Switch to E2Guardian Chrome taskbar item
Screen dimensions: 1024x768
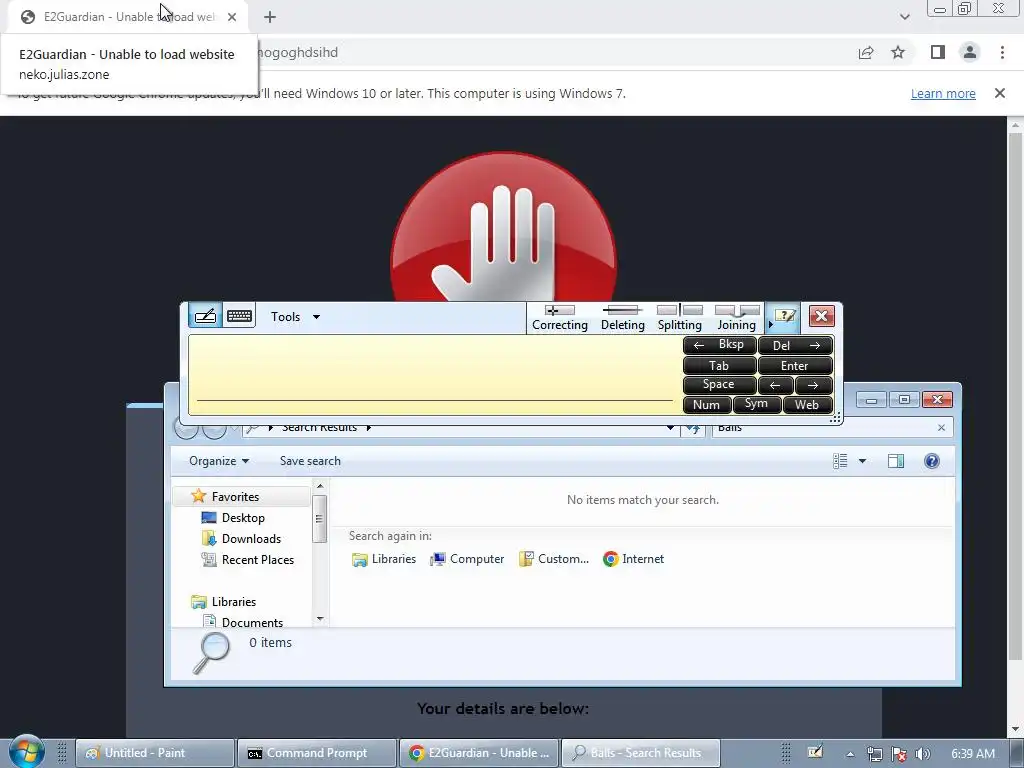[479, 753]
